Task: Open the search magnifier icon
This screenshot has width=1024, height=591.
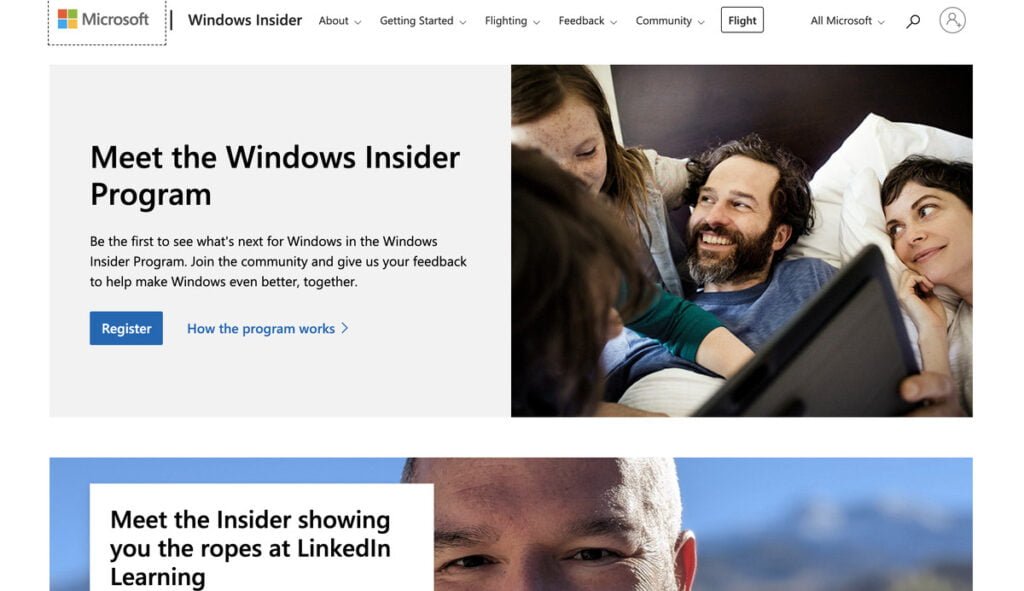Action: 913,21
